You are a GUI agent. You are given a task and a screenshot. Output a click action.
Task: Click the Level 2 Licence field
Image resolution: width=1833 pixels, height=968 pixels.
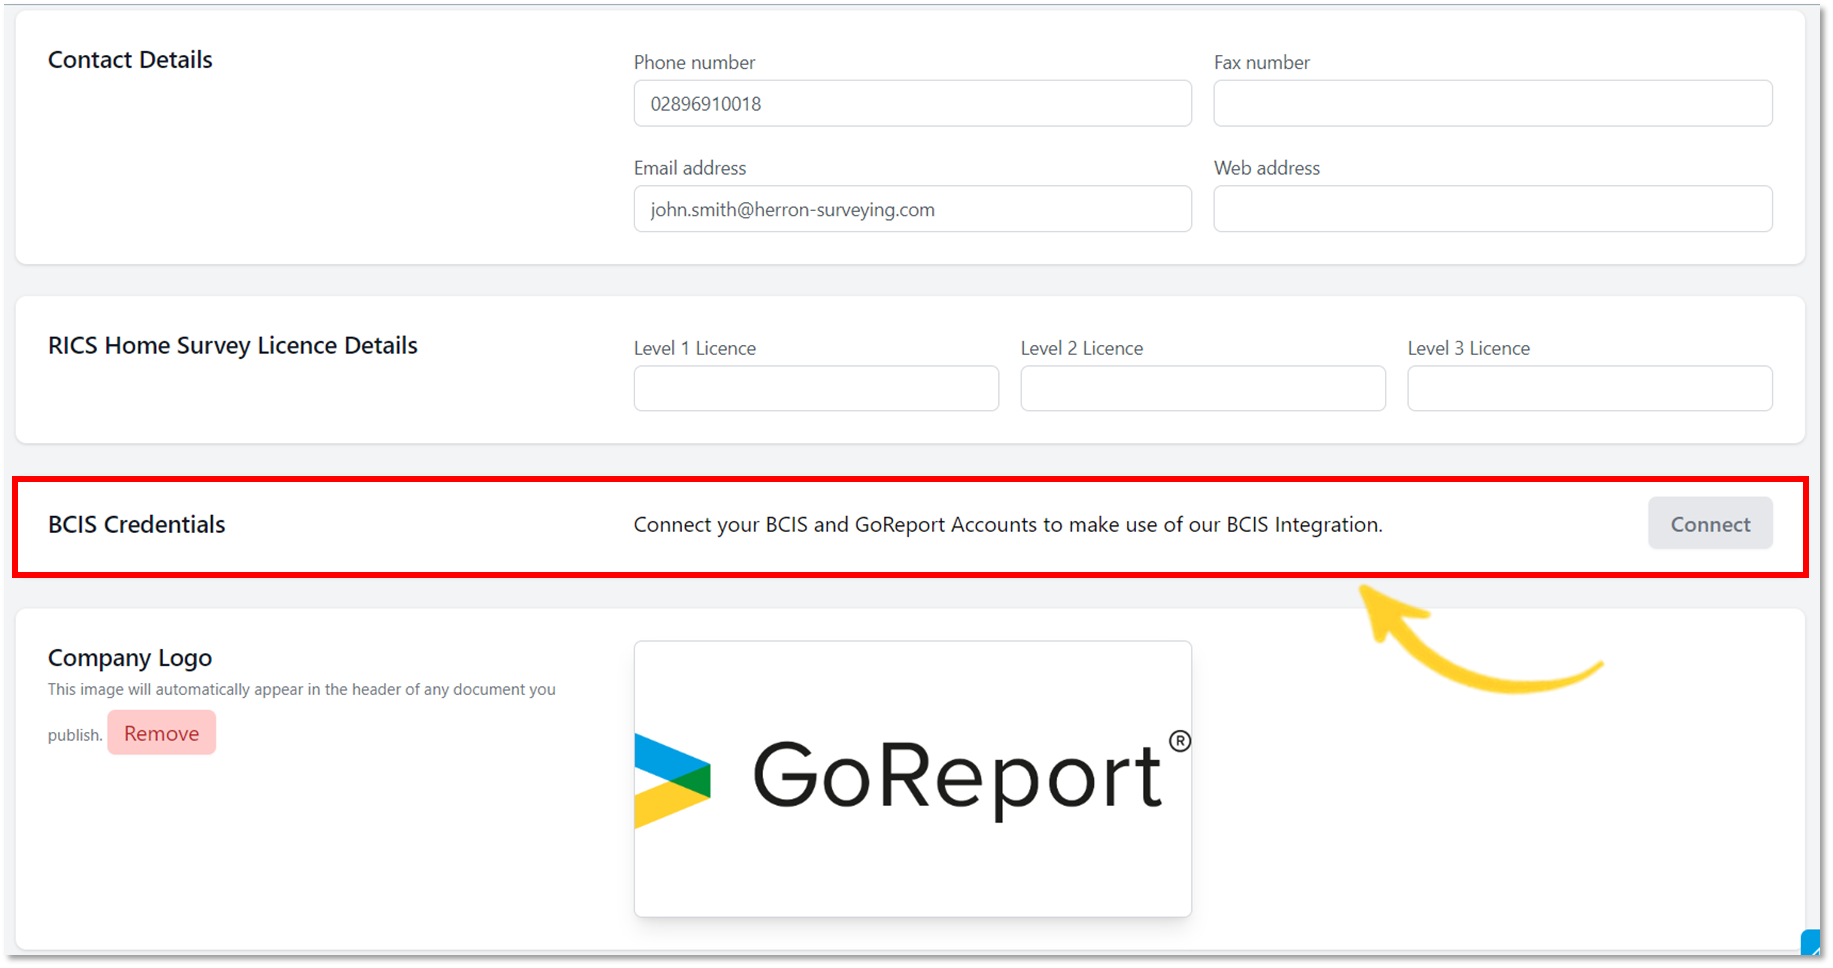click(x=1203, y=388)
